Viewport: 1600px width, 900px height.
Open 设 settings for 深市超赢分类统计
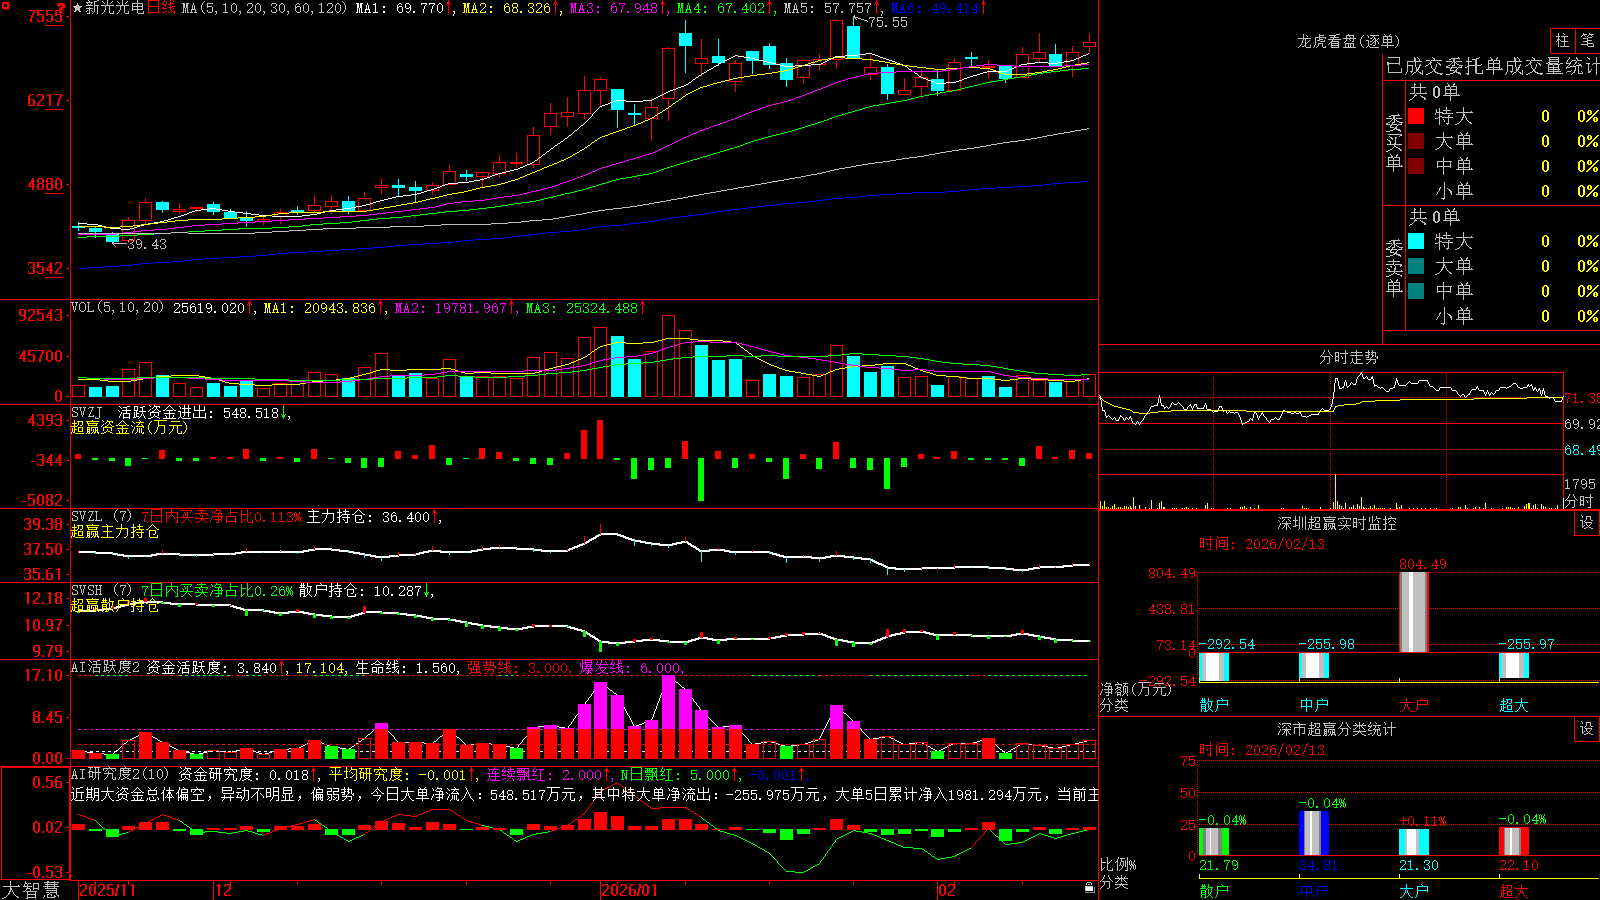pyautogui.click(x=1587, y=729)
